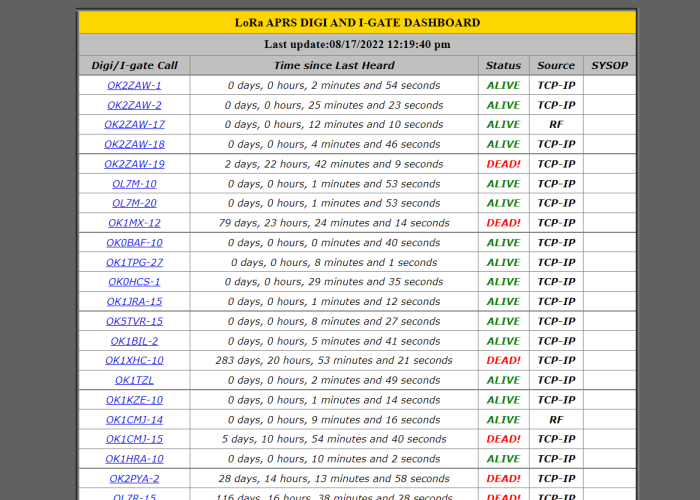Open the OL7M-20 callsign link
This screenshot has width=700, height=500.
tap(134, 203)
